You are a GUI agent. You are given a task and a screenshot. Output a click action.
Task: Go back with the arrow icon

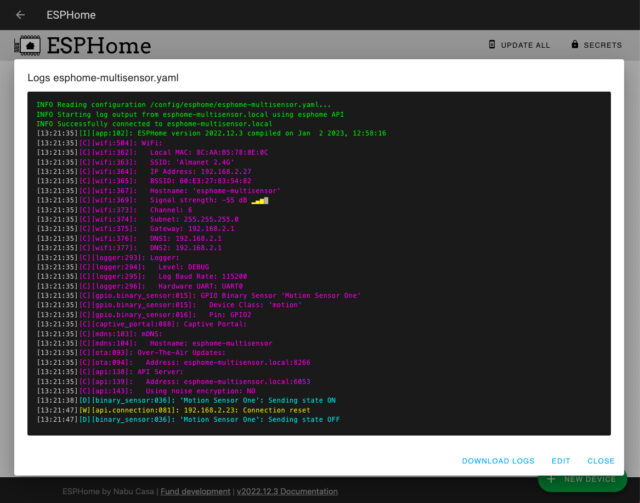20,15
